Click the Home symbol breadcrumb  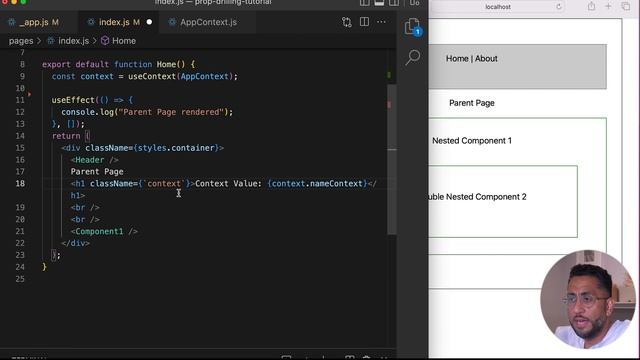pyautogui.click(x=124, y=41)
